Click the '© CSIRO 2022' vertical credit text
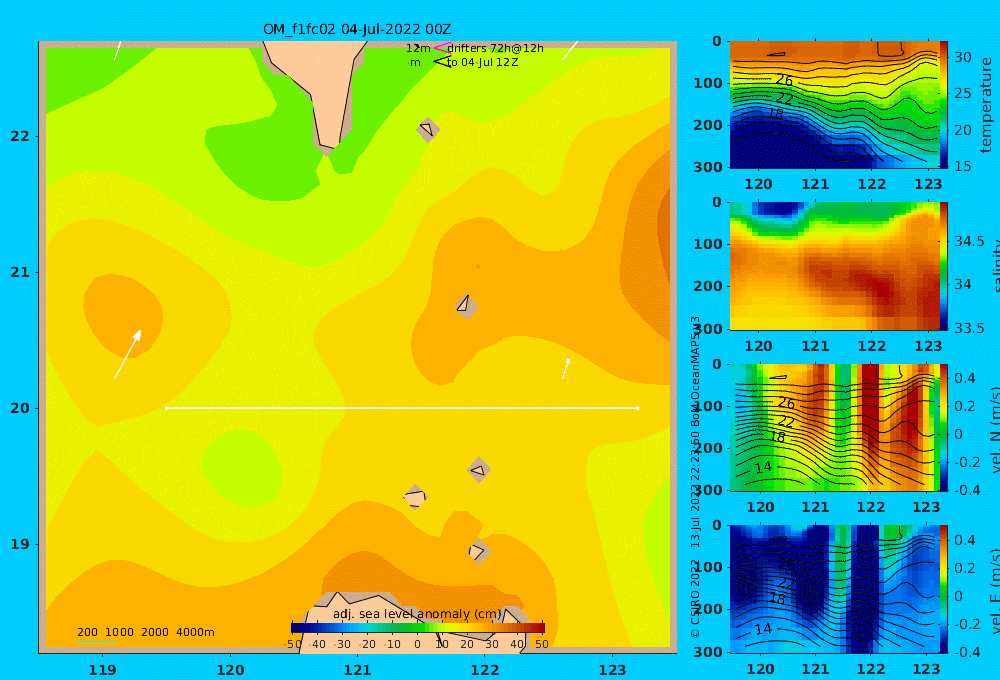 coord(695,598)
